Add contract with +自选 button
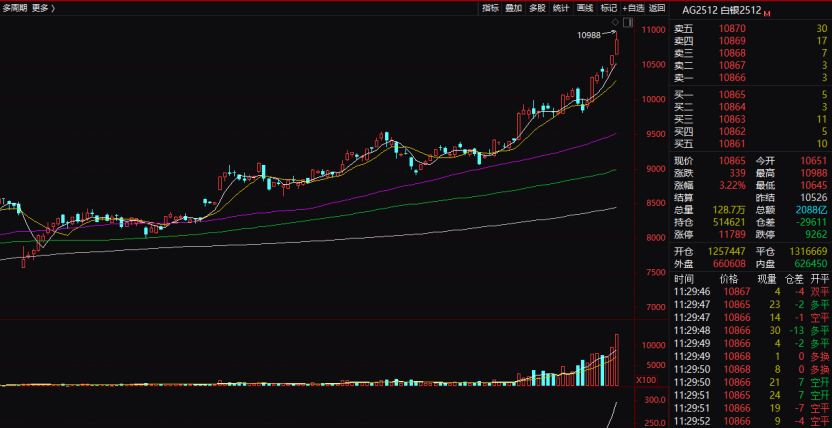This screenshot has height=428, width=832. [x=633, y=8]
